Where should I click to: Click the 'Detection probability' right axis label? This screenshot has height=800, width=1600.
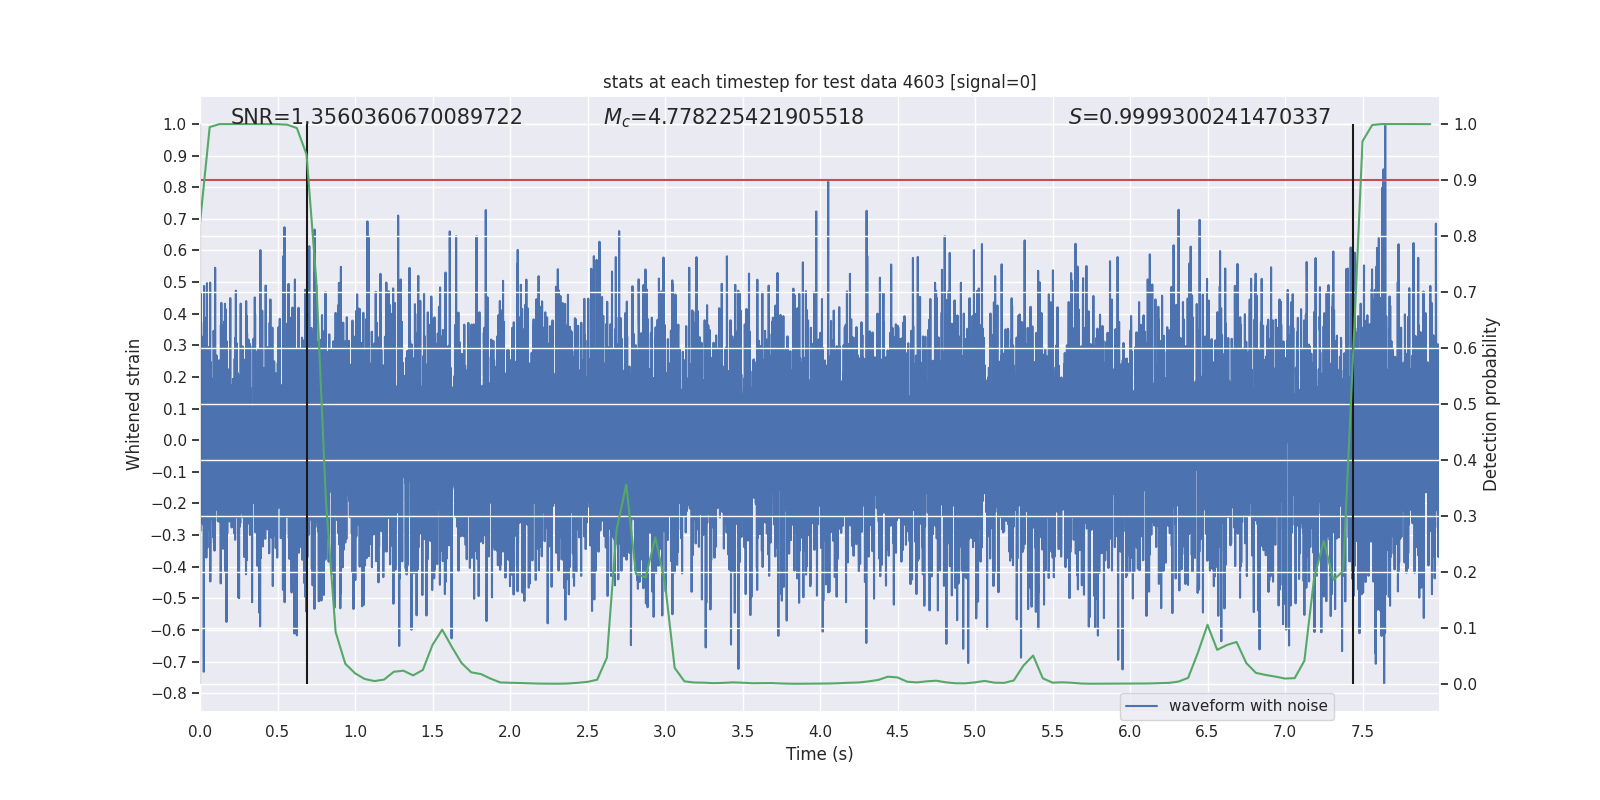[1491, 404]
